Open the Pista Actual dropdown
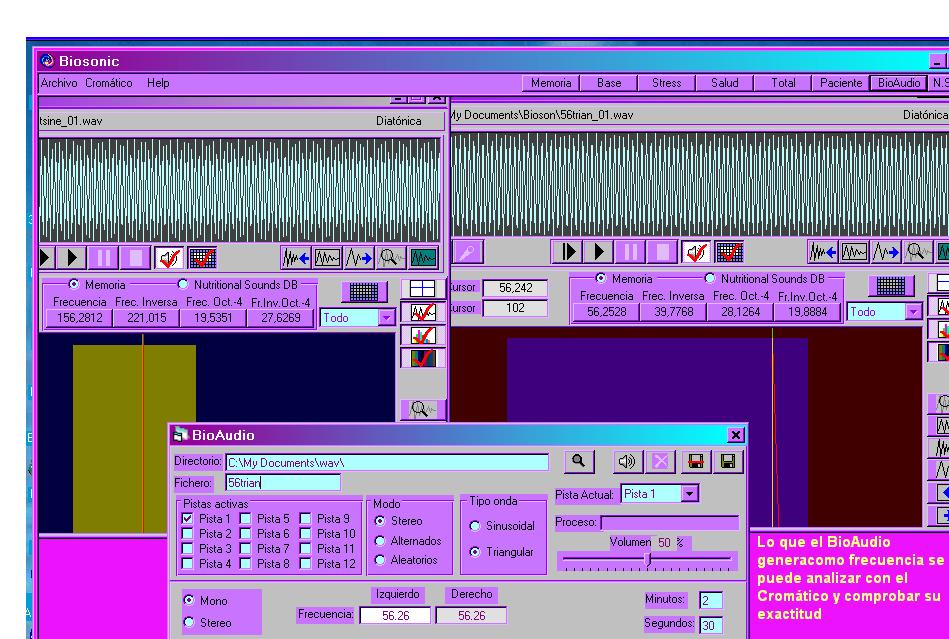 click(x=689, y=494)
